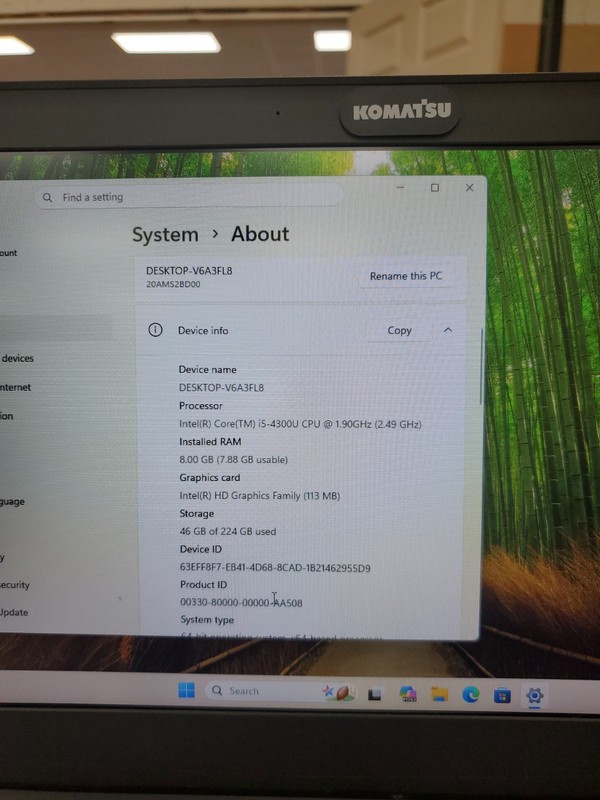600x800 pixels.
Task: Copy the device info details
Action: [399, 331]
